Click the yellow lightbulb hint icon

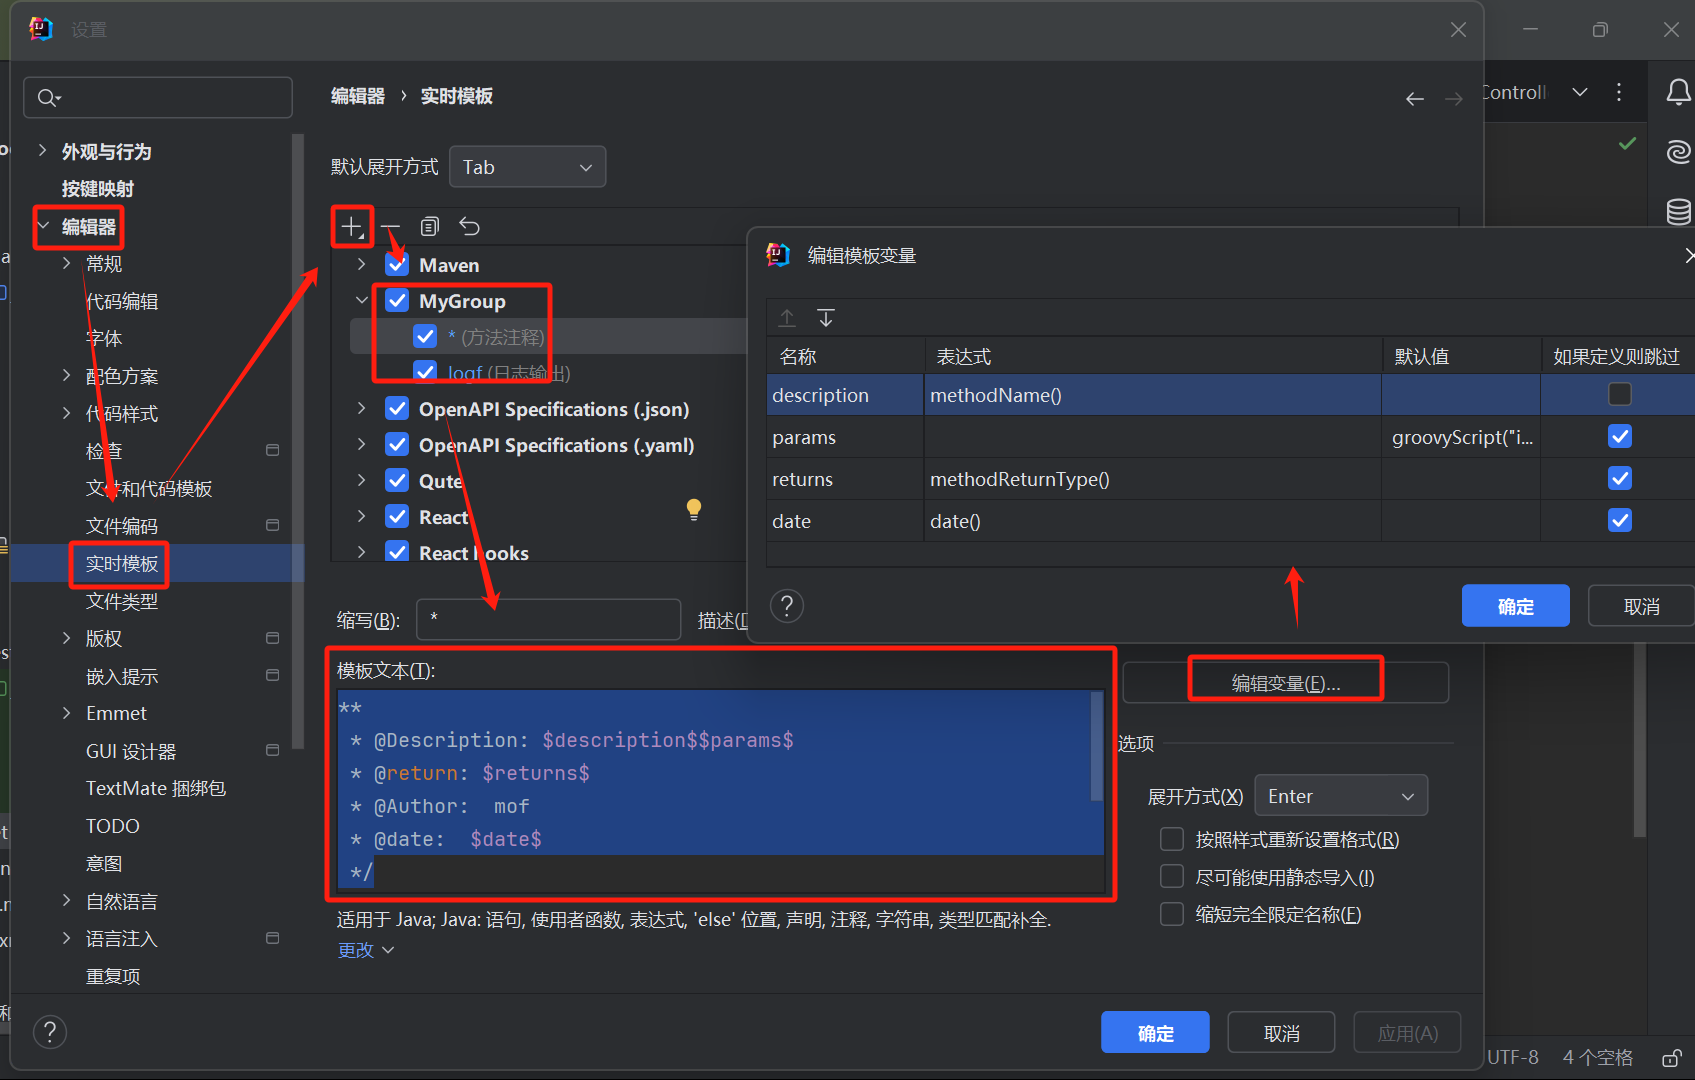tap(694, 509)
